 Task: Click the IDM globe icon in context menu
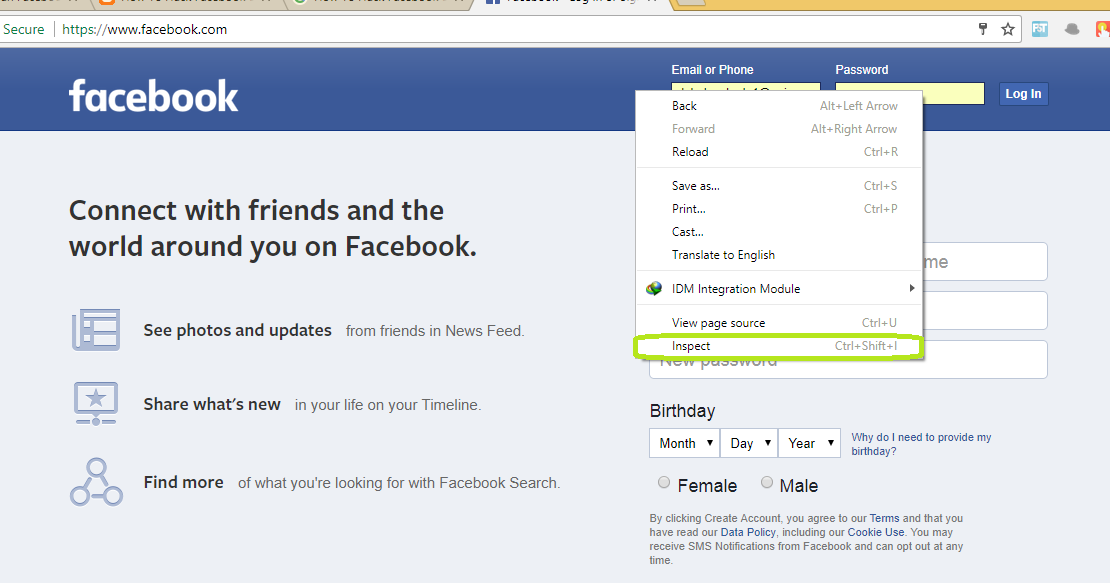pos(654,289)
